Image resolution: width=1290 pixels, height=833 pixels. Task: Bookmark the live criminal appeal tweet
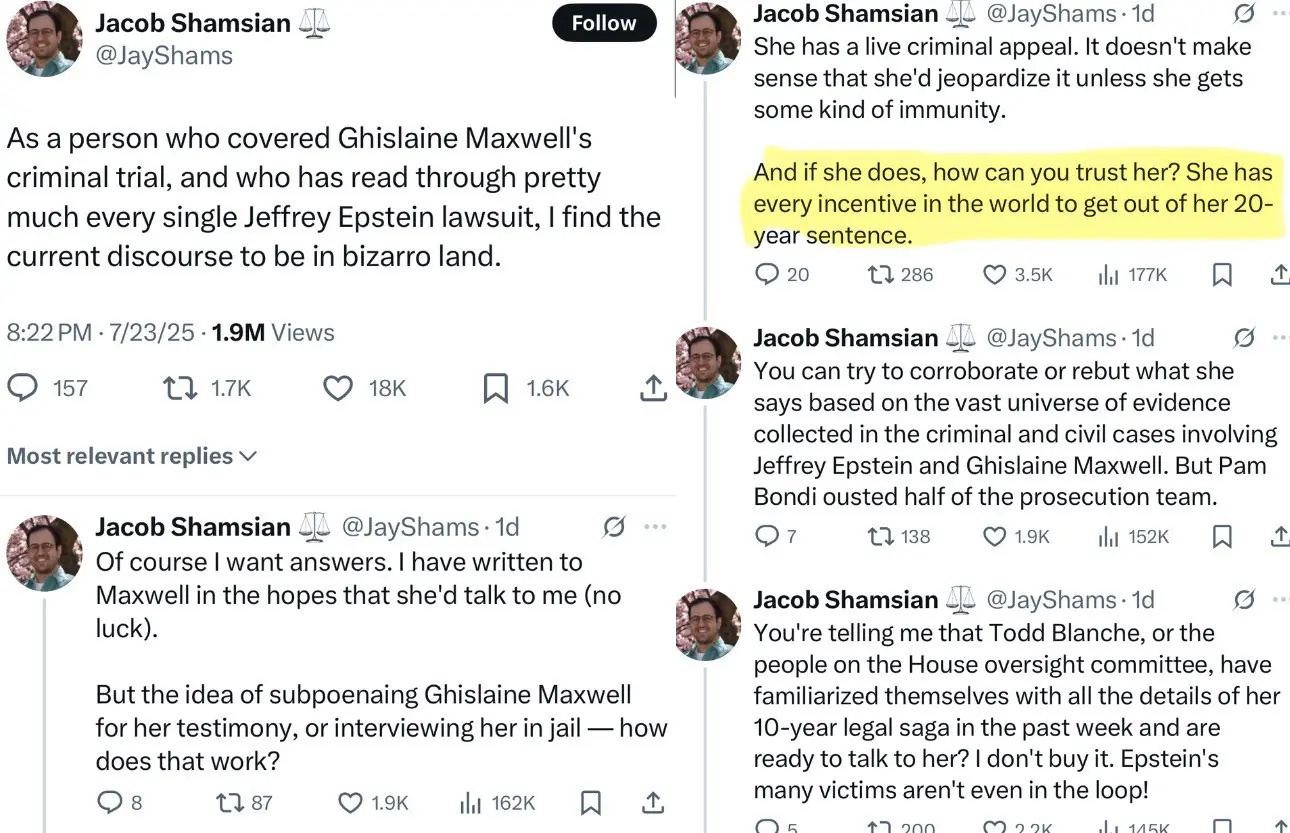coord(1222,274)
